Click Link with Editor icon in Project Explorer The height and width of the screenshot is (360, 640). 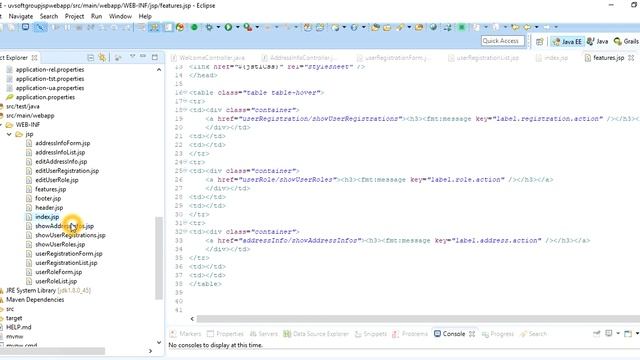(102, 58)
